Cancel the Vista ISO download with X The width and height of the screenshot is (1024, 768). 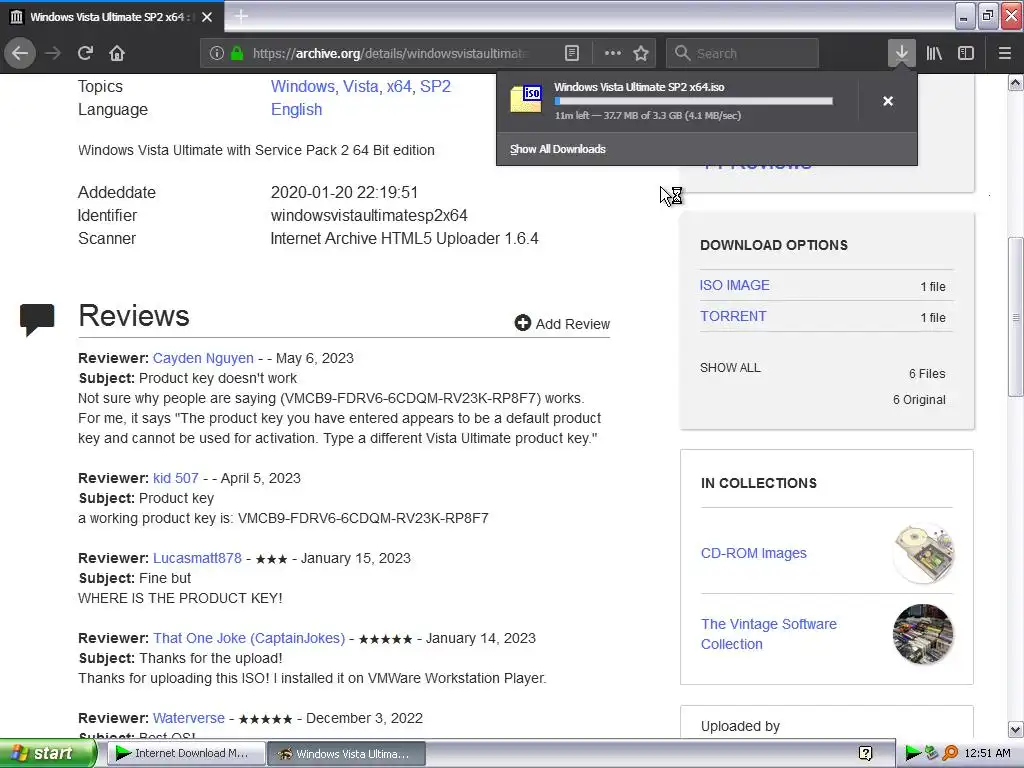pos(888,101)
